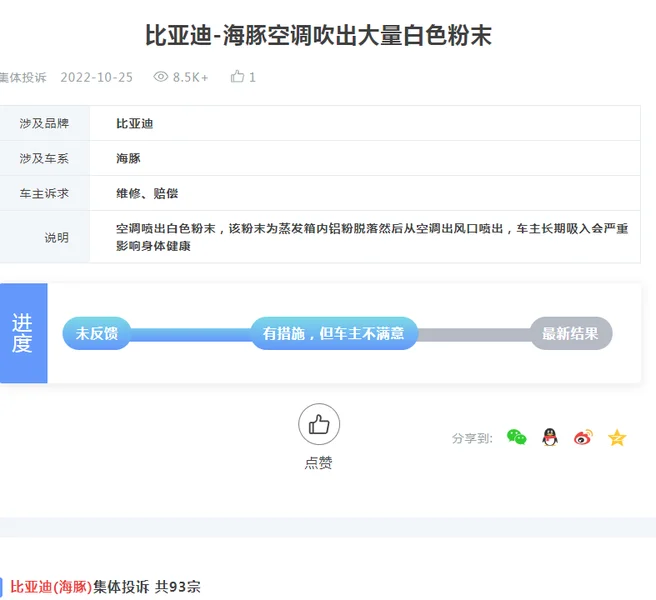This screenshot has height=600, width=656.
Task: Click the eye views icon next to 8.5K+
Action: (161, 77)
